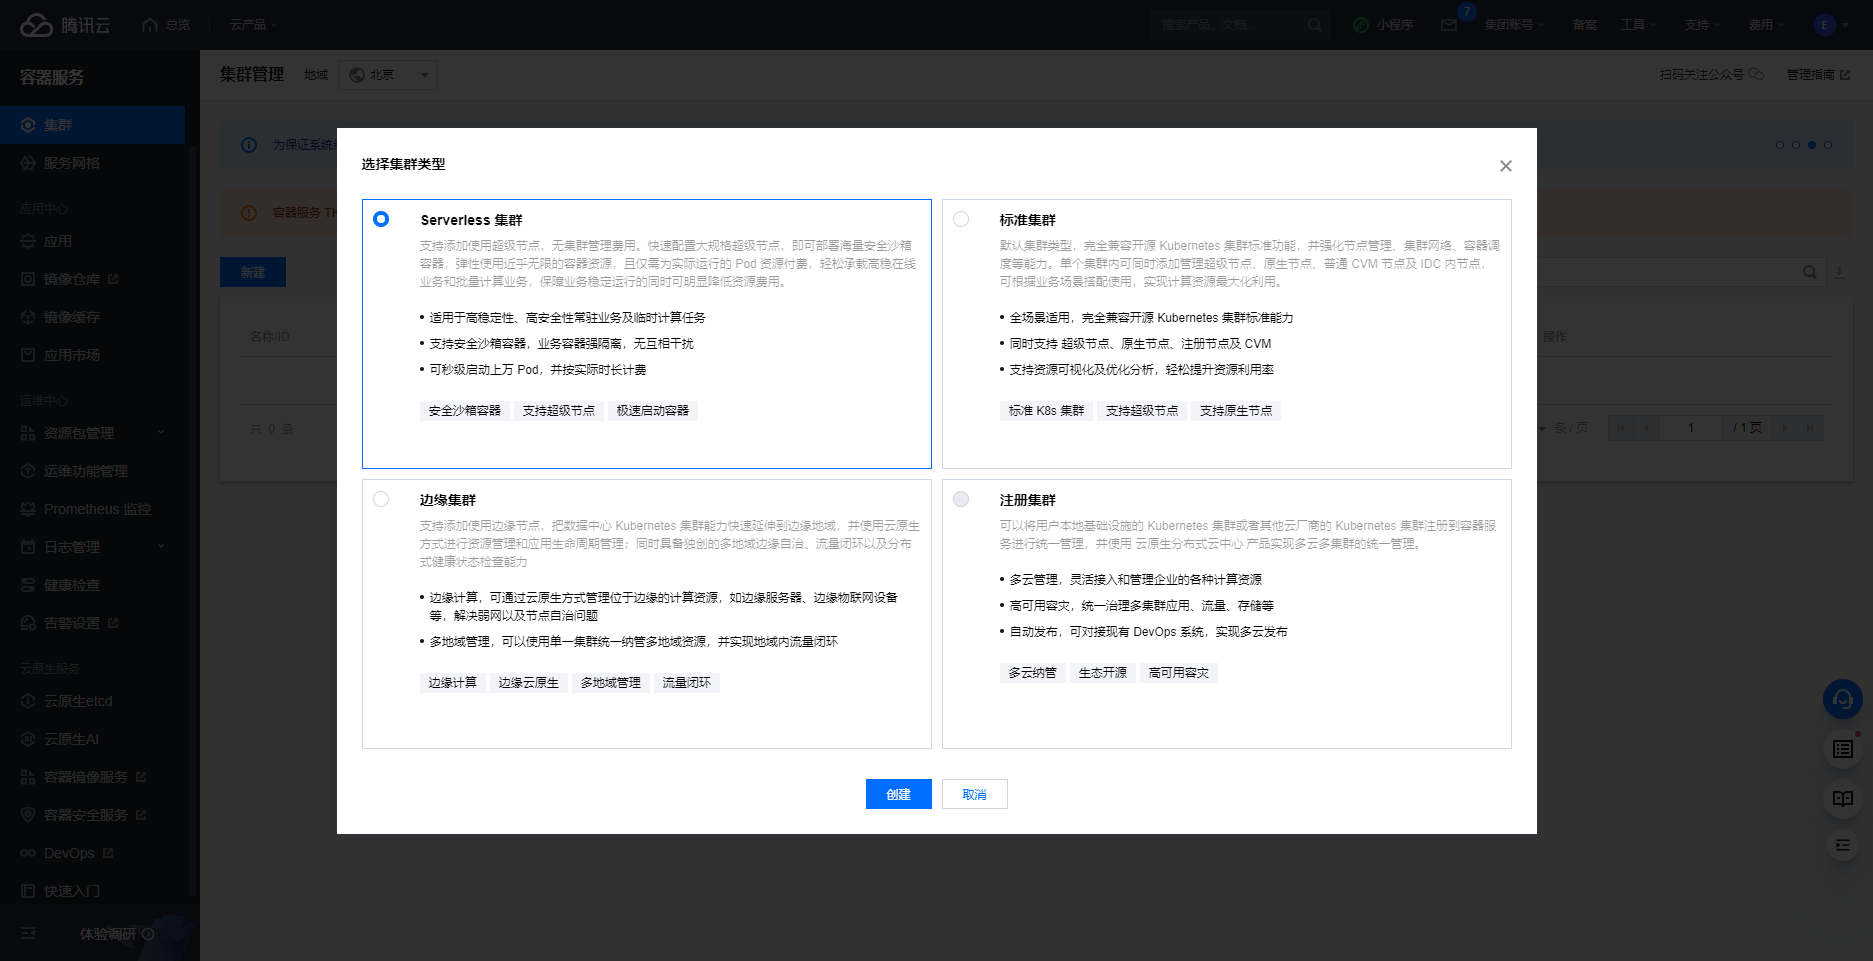The width and height of the screenshot is (1873, 961).
Task: Click the top bar search magnifier icon
Action: click(x=1315, y=25)
